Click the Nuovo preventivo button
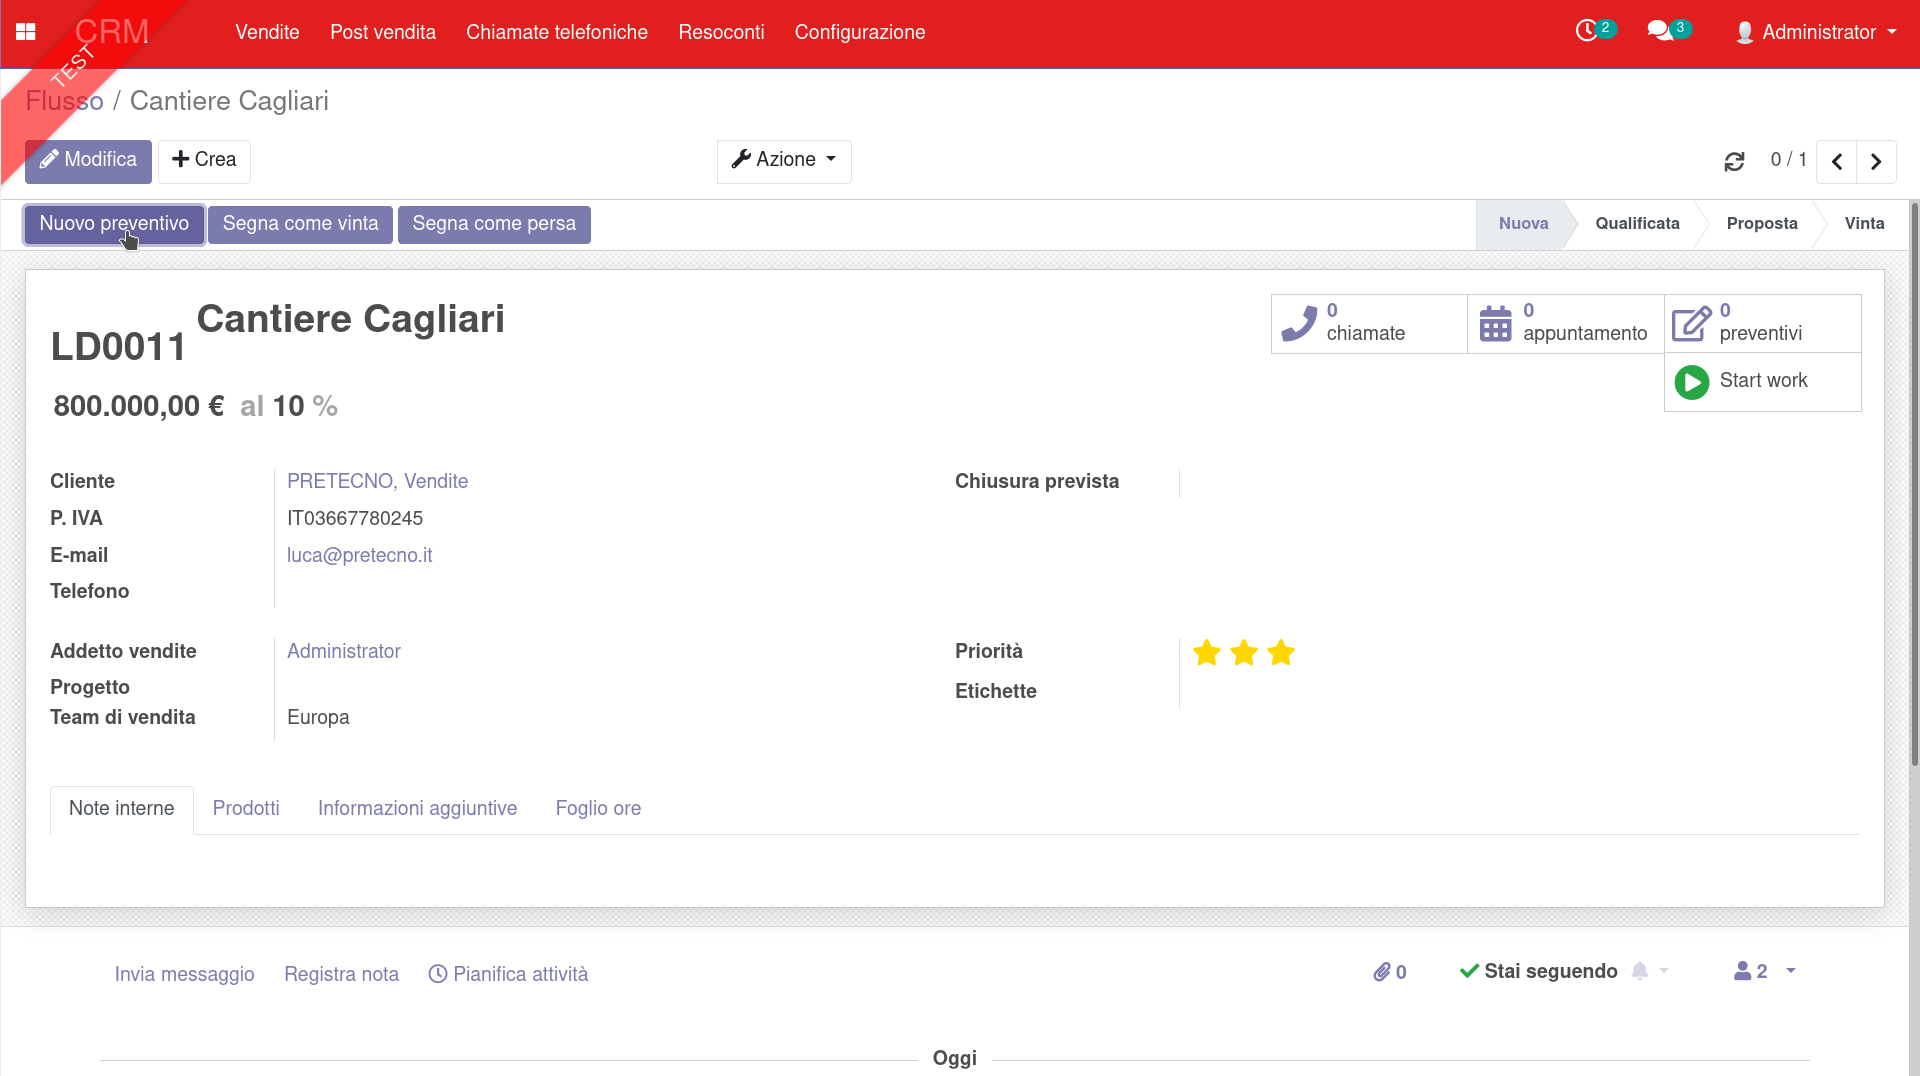 point(114,224)
